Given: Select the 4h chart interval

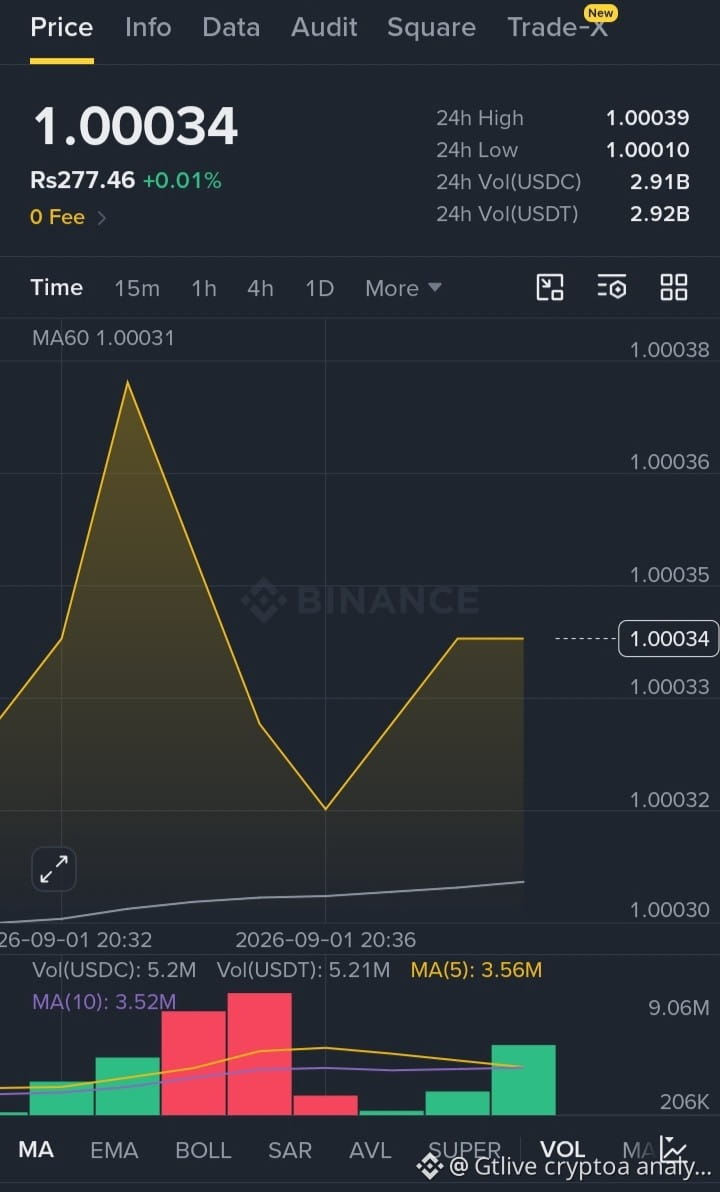Looking at the screenshot, I should point(260,288).
